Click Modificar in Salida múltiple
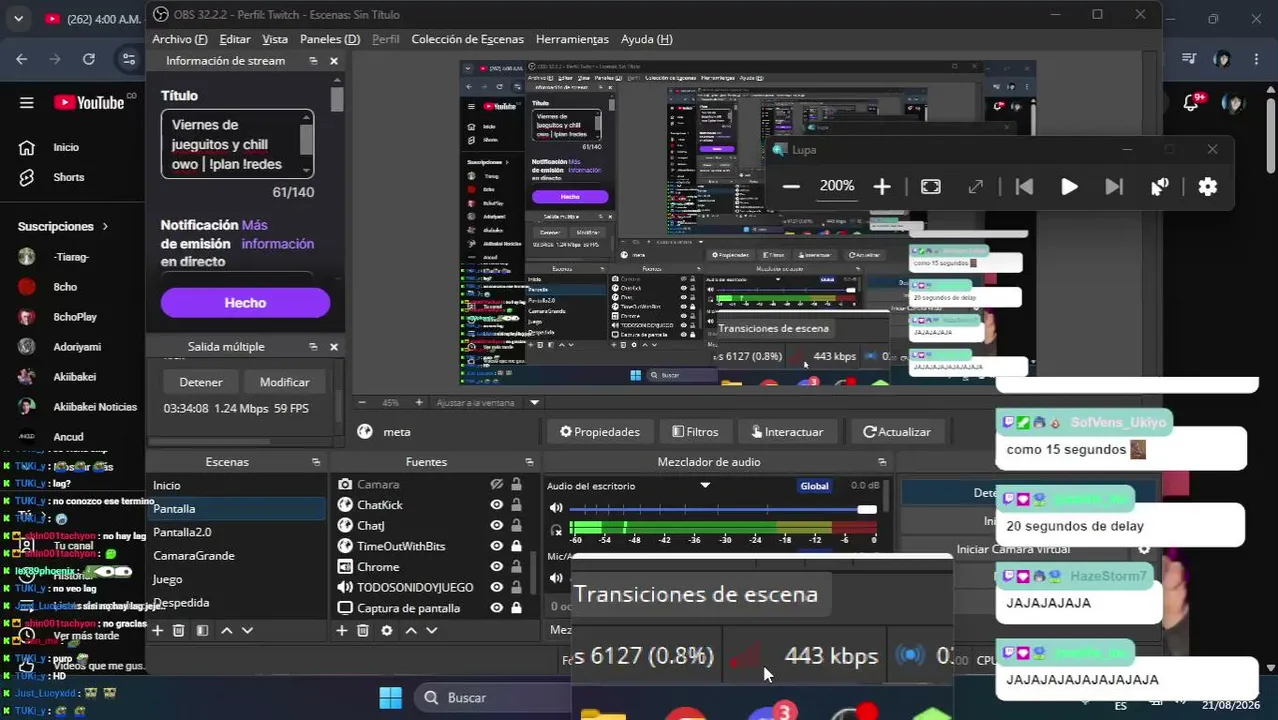 coord(284,382)
